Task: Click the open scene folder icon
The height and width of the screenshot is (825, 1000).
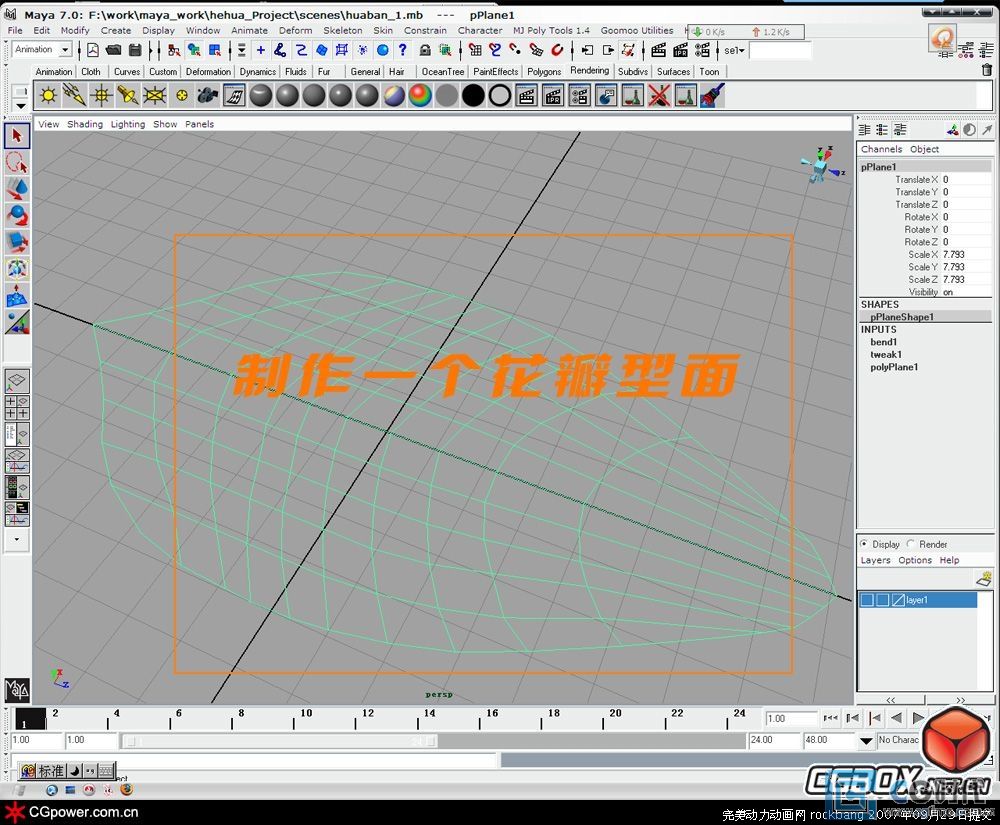Action: 114,50
